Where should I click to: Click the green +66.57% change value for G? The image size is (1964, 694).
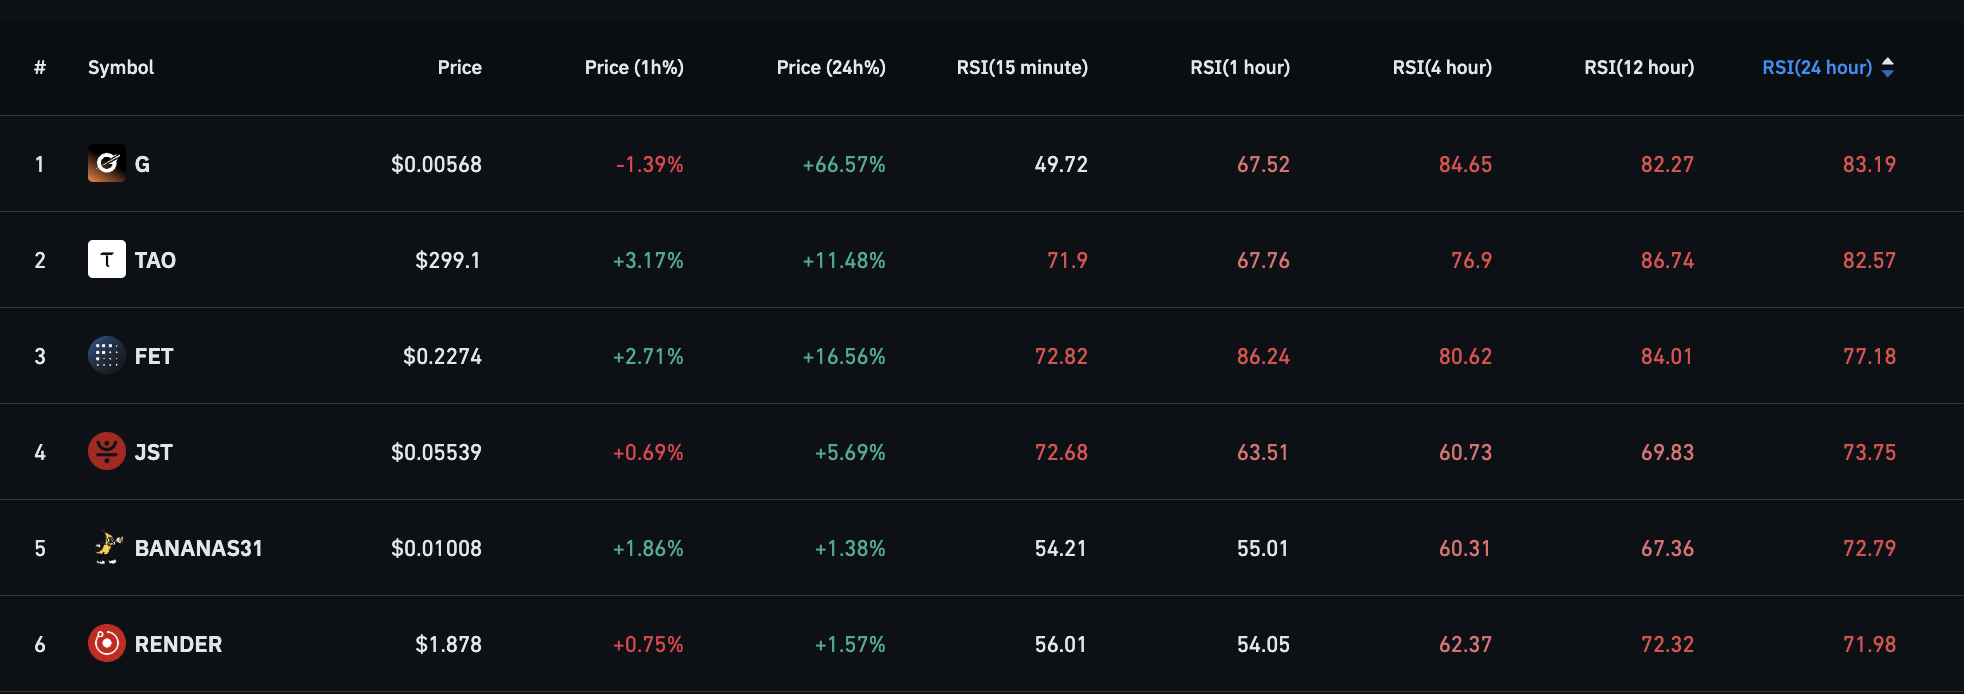(844, 164)
